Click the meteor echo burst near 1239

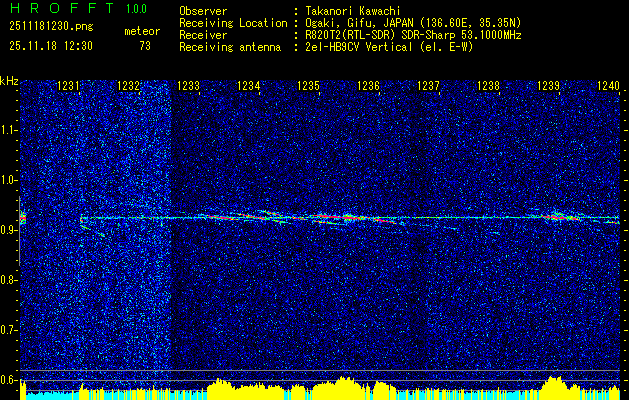pos(560,217)
